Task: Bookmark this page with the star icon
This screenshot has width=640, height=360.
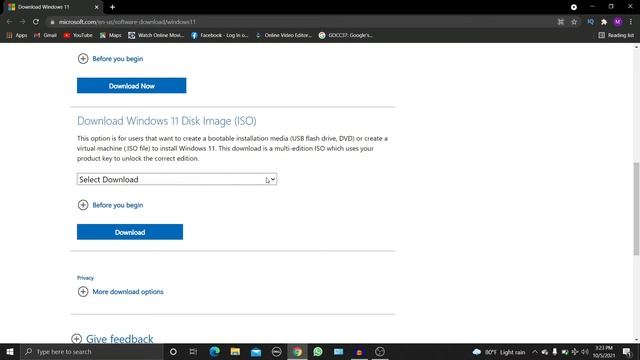Action: [574, 22]
